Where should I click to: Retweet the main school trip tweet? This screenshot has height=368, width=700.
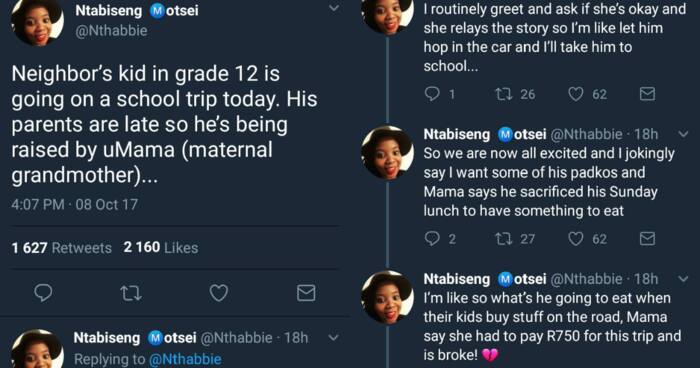[x=131, y=293]
